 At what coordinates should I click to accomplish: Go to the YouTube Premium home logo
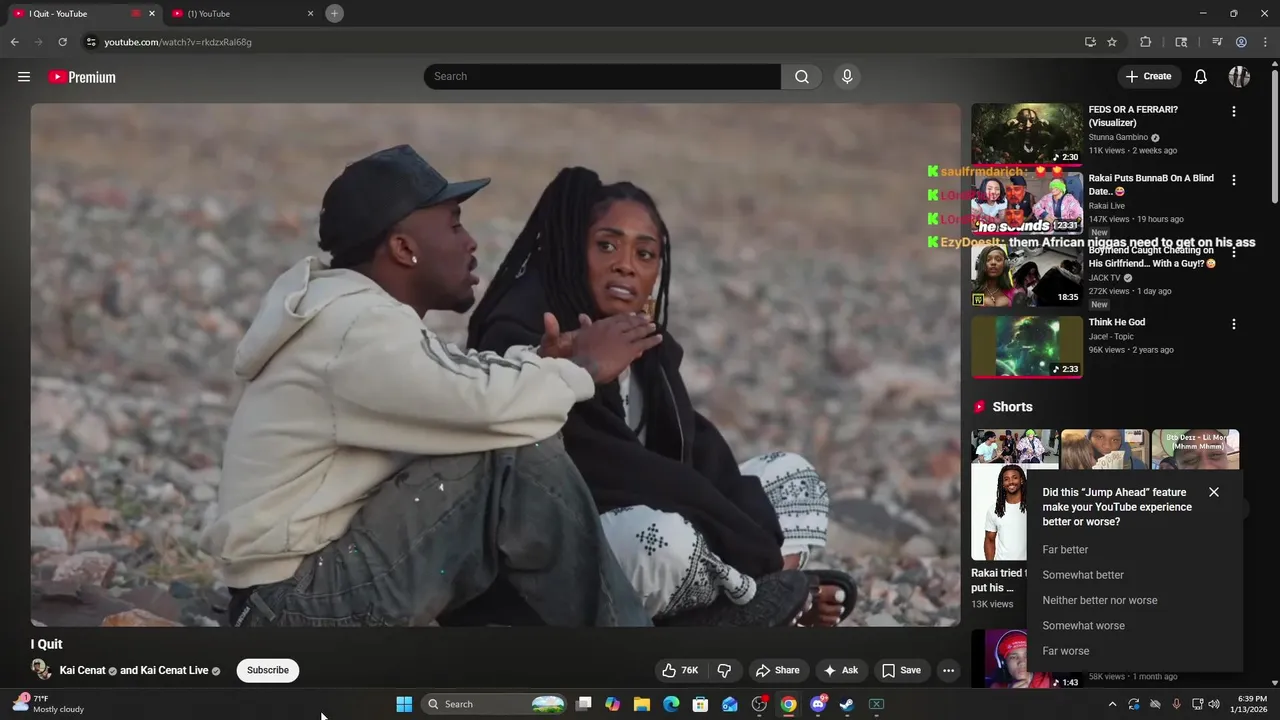pyautogui.click(x=82, y=77)
